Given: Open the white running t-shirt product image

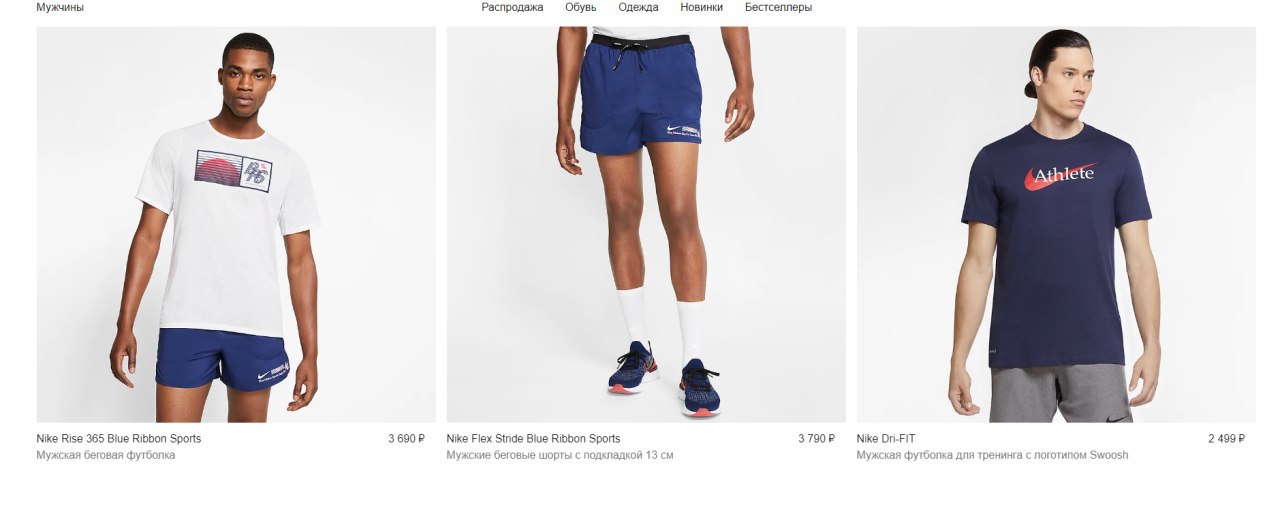Looking at the screenshot, I should 236,224.
